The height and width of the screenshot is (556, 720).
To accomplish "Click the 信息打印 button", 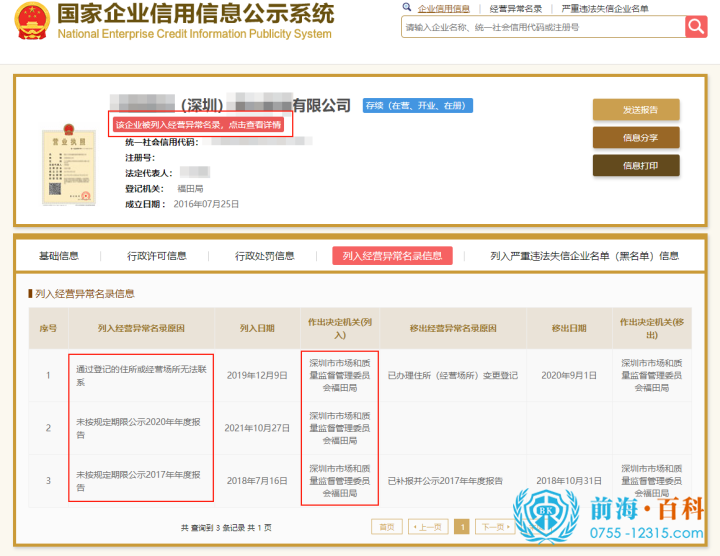I will [636, 165].
